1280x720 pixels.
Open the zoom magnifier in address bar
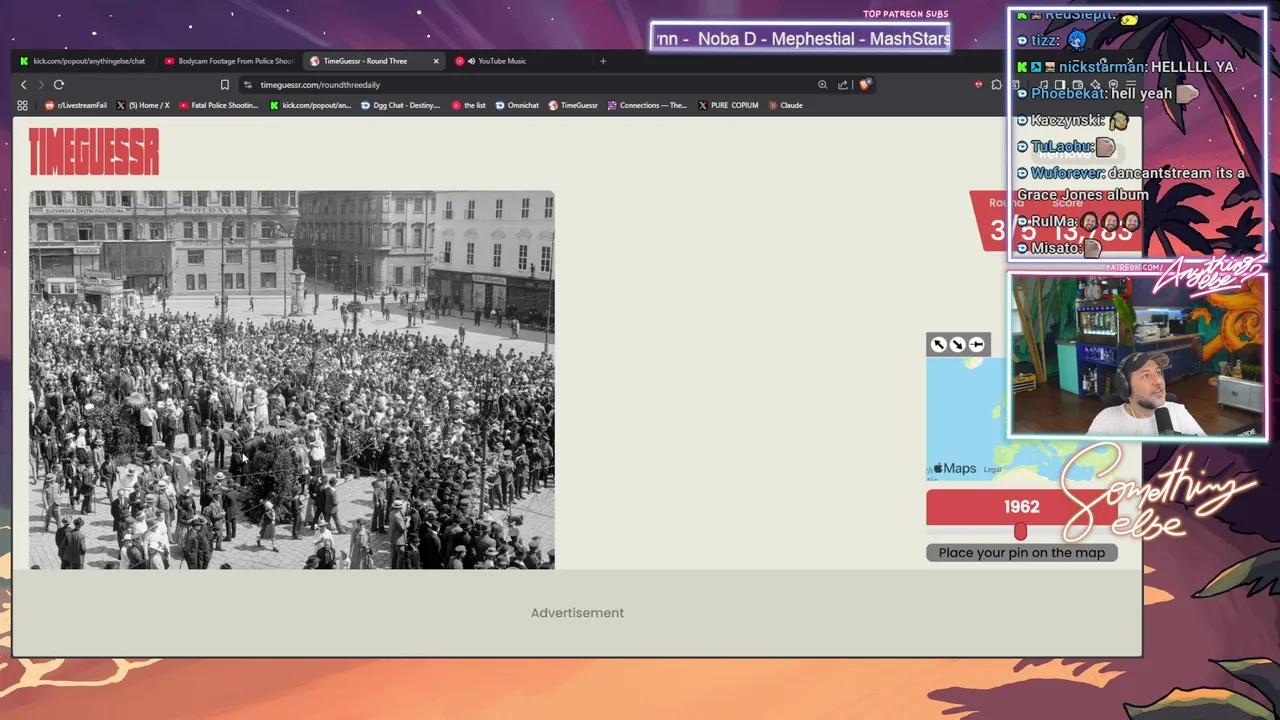(x=822, y=85)
